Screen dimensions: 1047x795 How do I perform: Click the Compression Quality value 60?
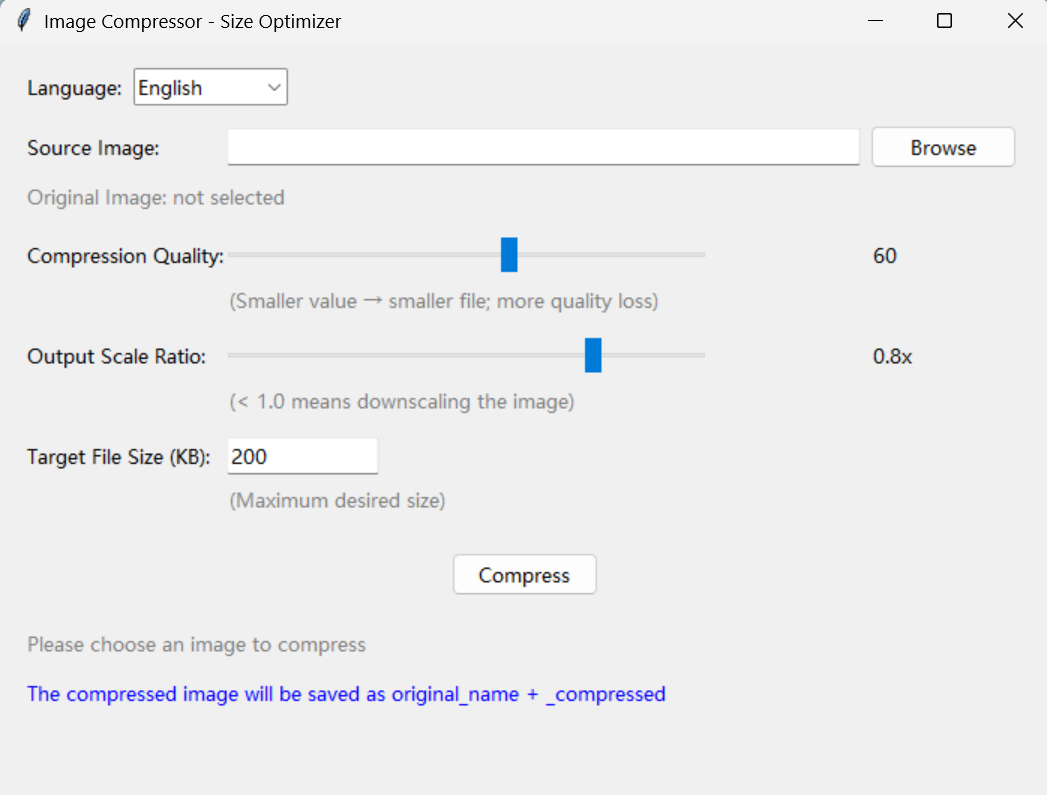(x=885, y=256)
